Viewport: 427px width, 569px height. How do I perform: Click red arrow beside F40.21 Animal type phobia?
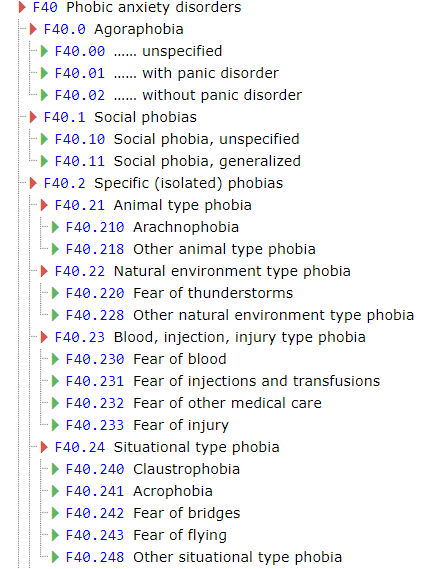coord(44,205)
